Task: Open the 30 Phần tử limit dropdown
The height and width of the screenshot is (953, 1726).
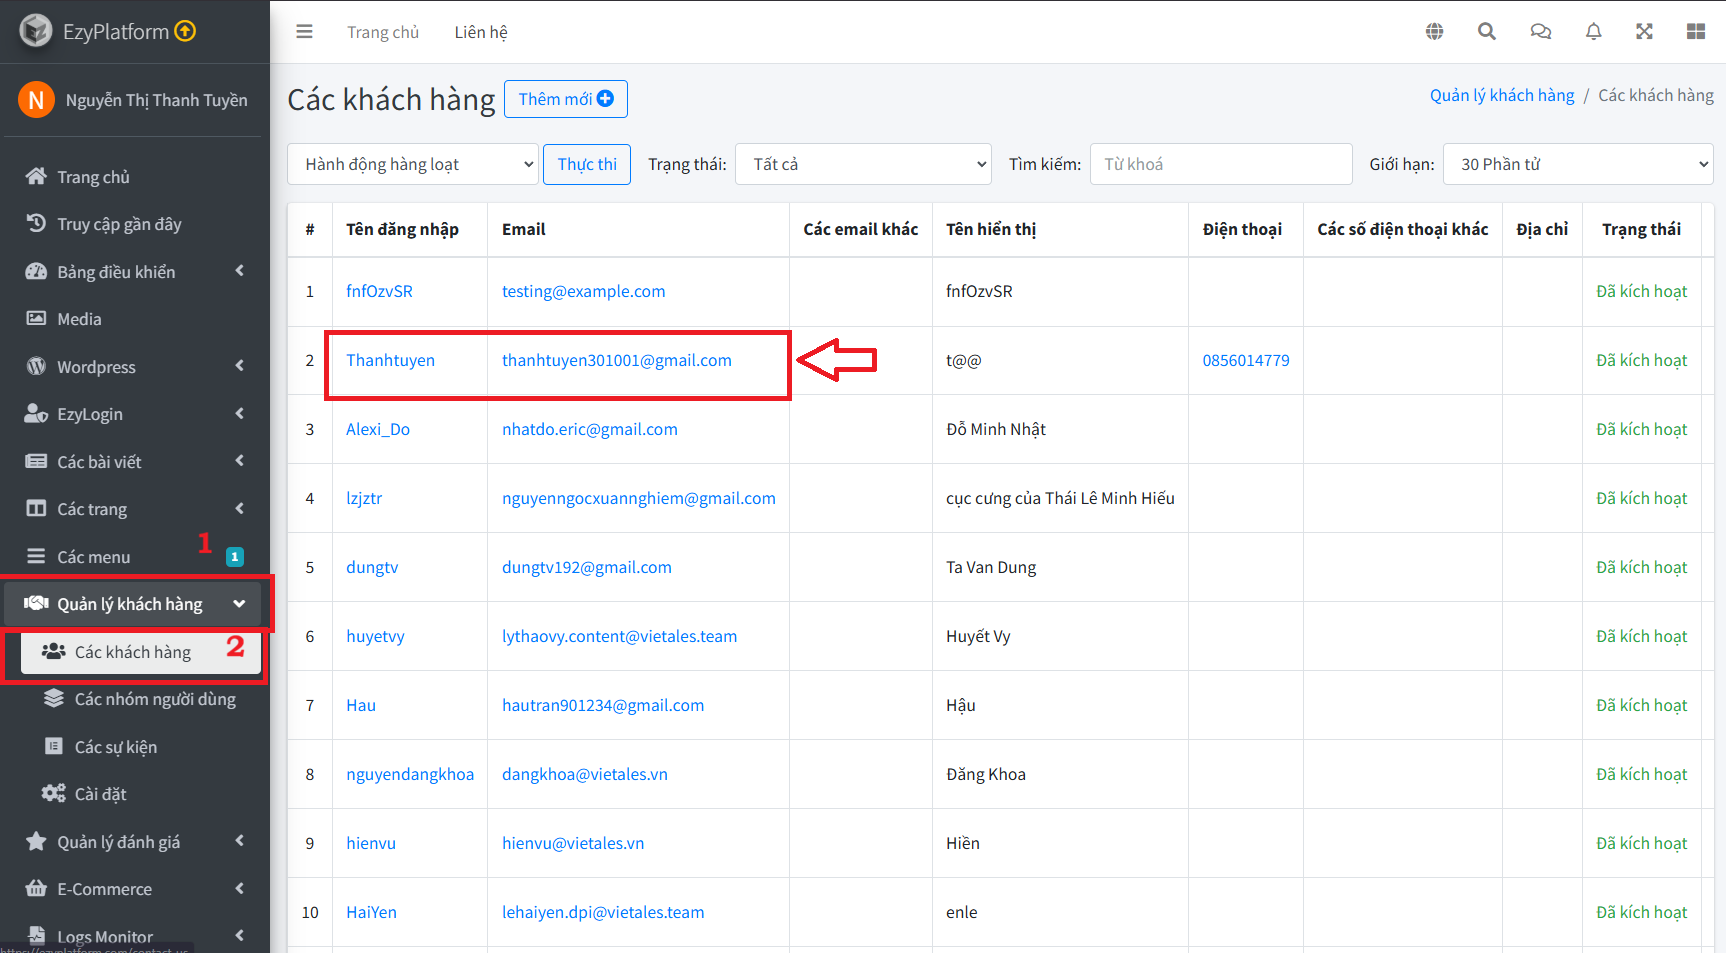Action: point(1578,164)
